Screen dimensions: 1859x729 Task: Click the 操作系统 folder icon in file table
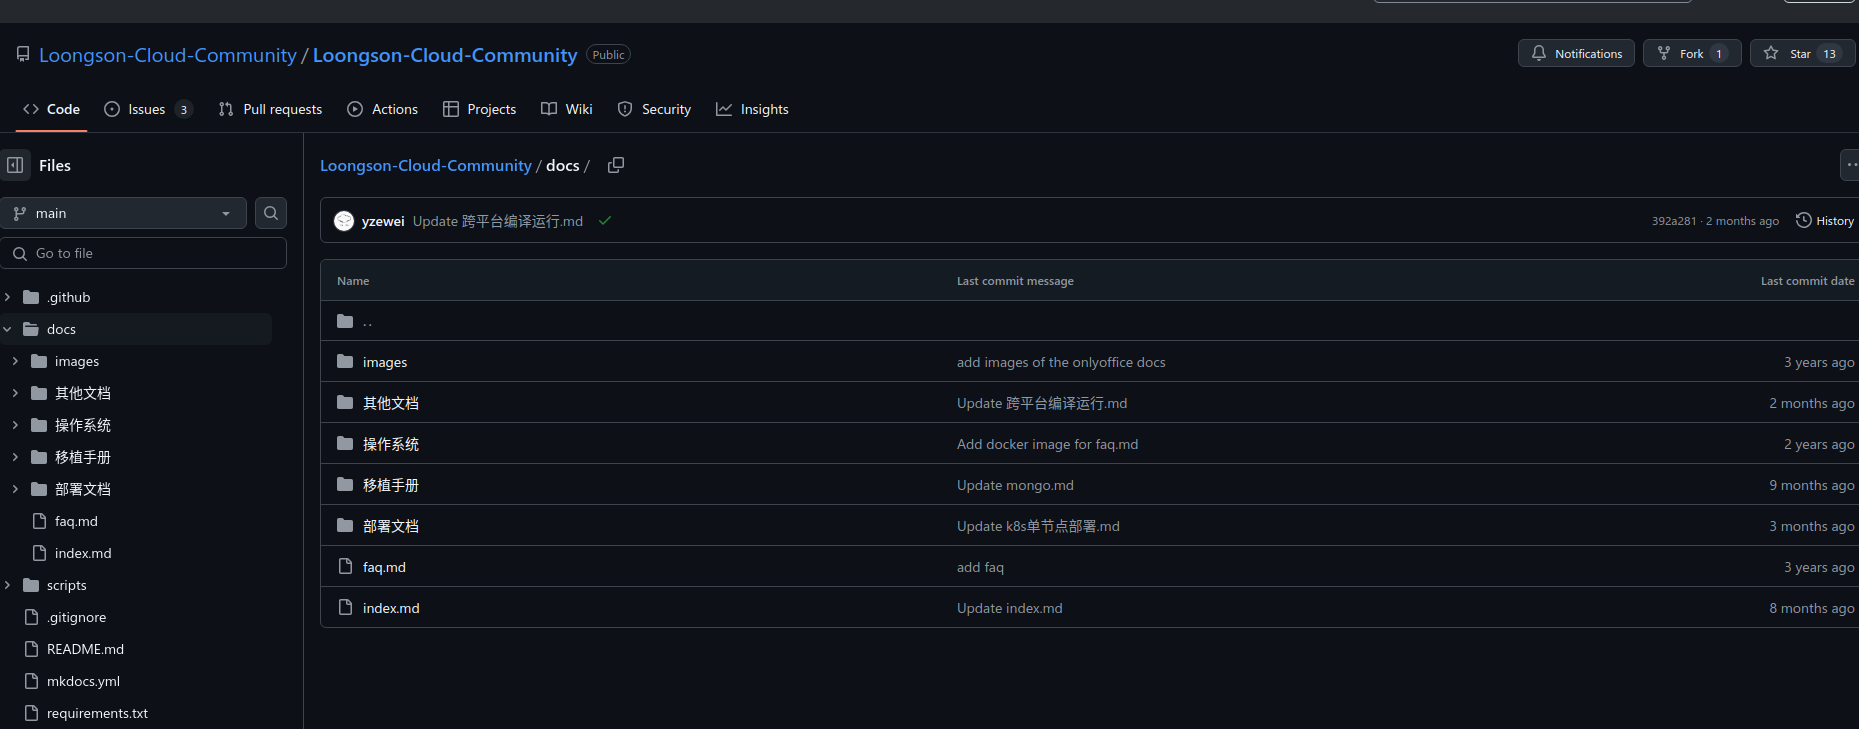[x=345, y=444]
